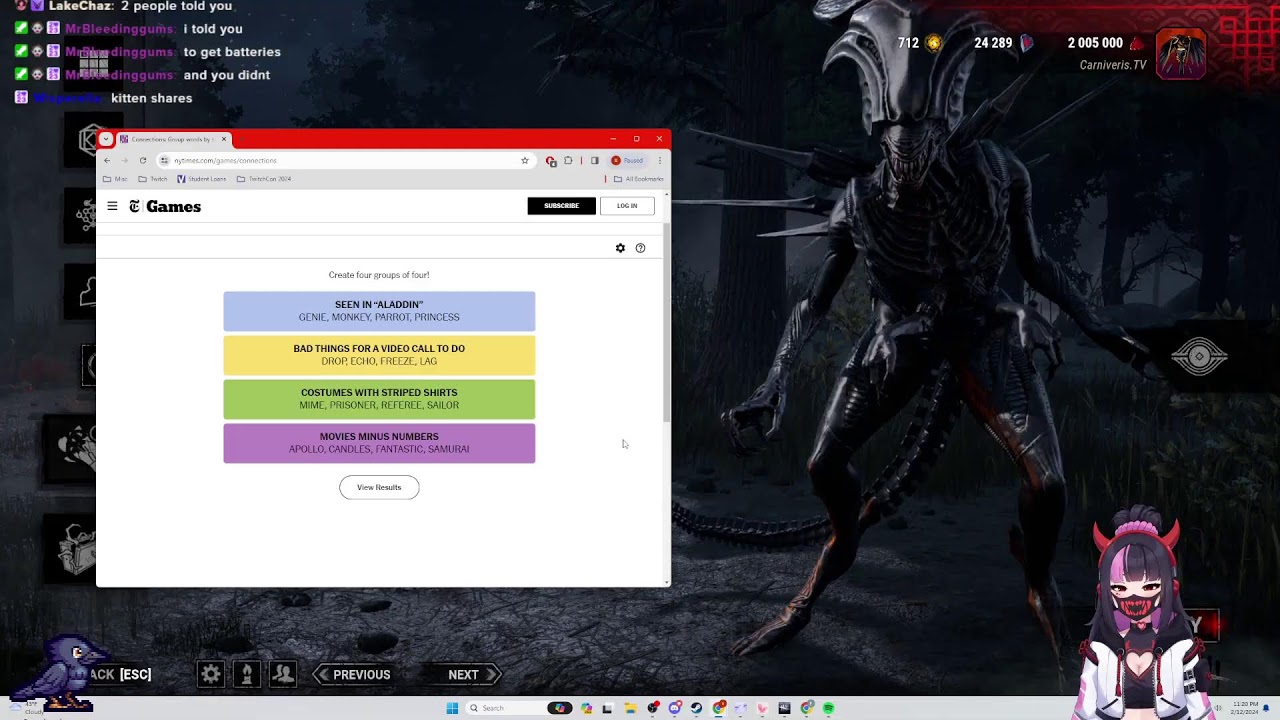1280x720 pixels.
Task: Open the Paused profile button in Chrome
Action: pos(629,160)
